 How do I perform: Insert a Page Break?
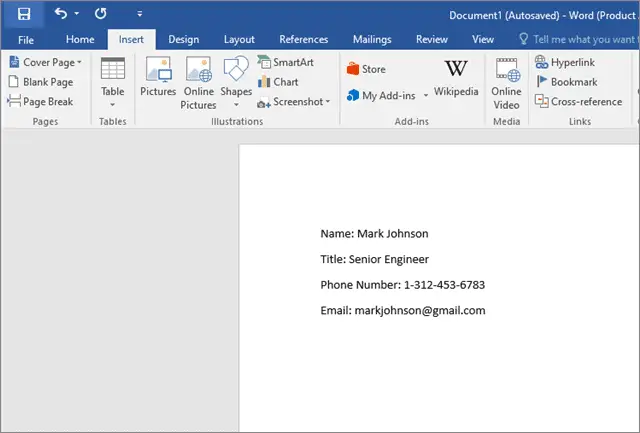[x=40, y=101]
